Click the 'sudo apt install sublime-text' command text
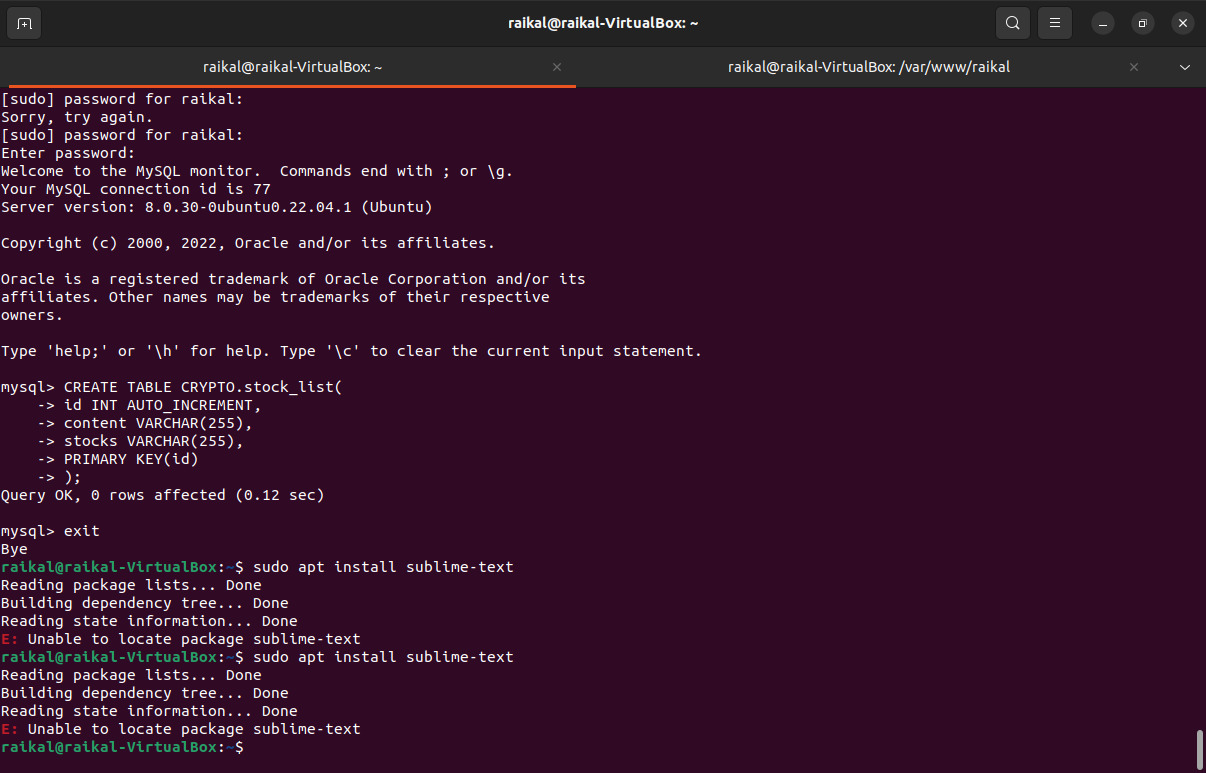 (383, 566)
